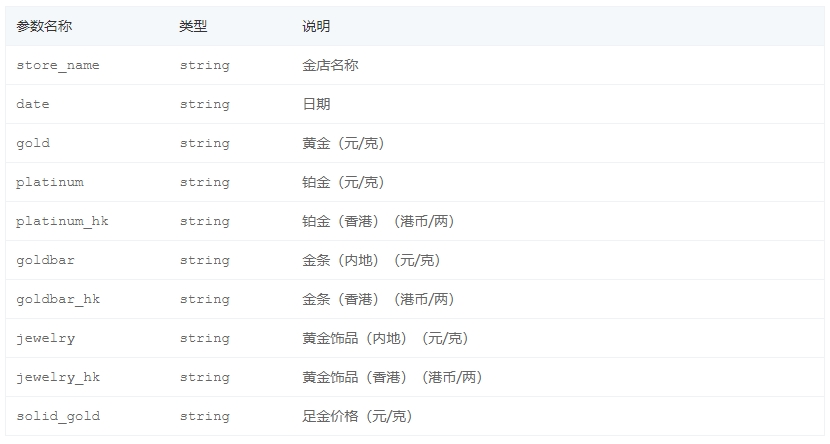Click the 金店名称 description text
The image size is (830, 444).
coord(330,65)
